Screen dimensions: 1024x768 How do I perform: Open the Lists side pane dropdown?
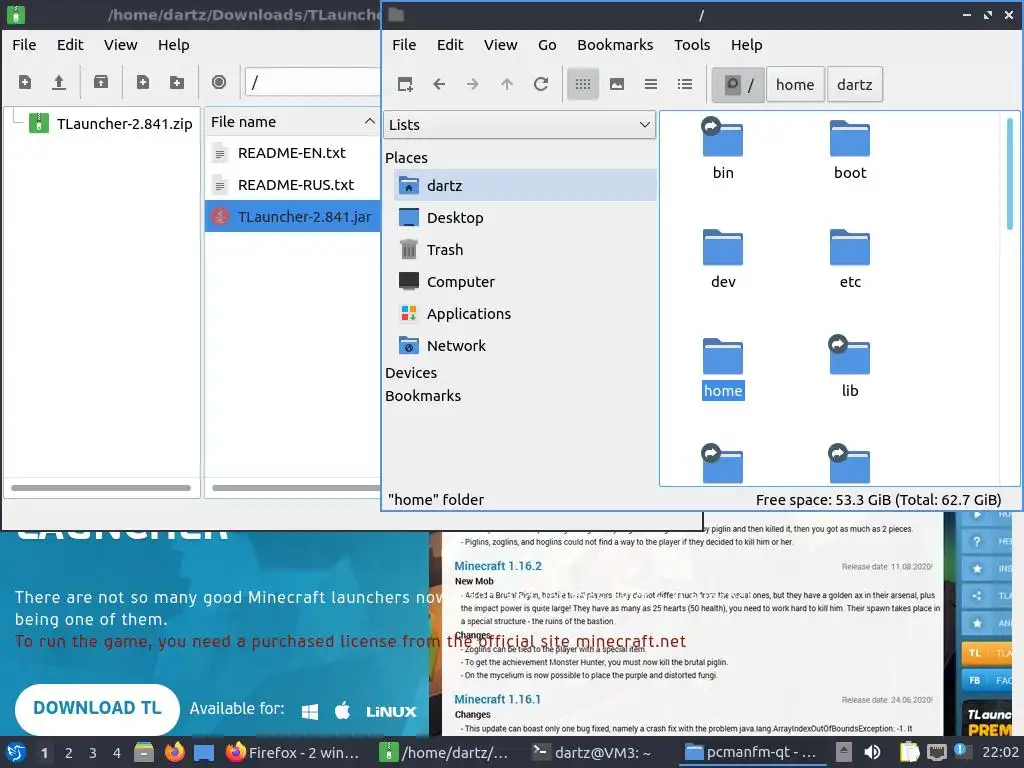[520, 125]
